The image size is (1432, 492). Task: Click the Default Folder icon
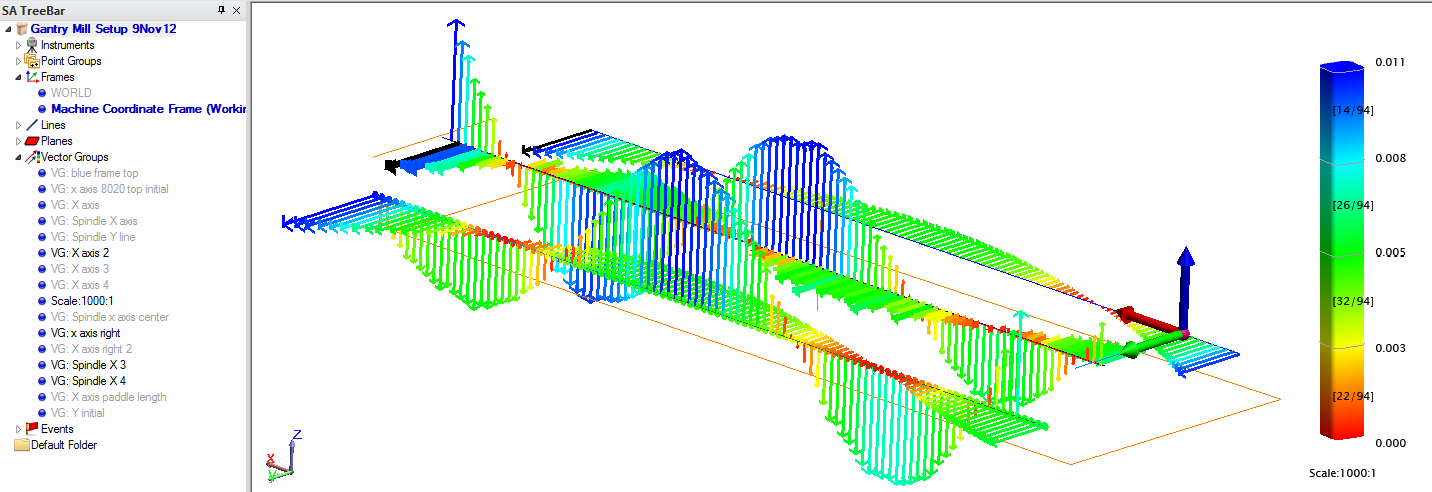click(21, 445)
